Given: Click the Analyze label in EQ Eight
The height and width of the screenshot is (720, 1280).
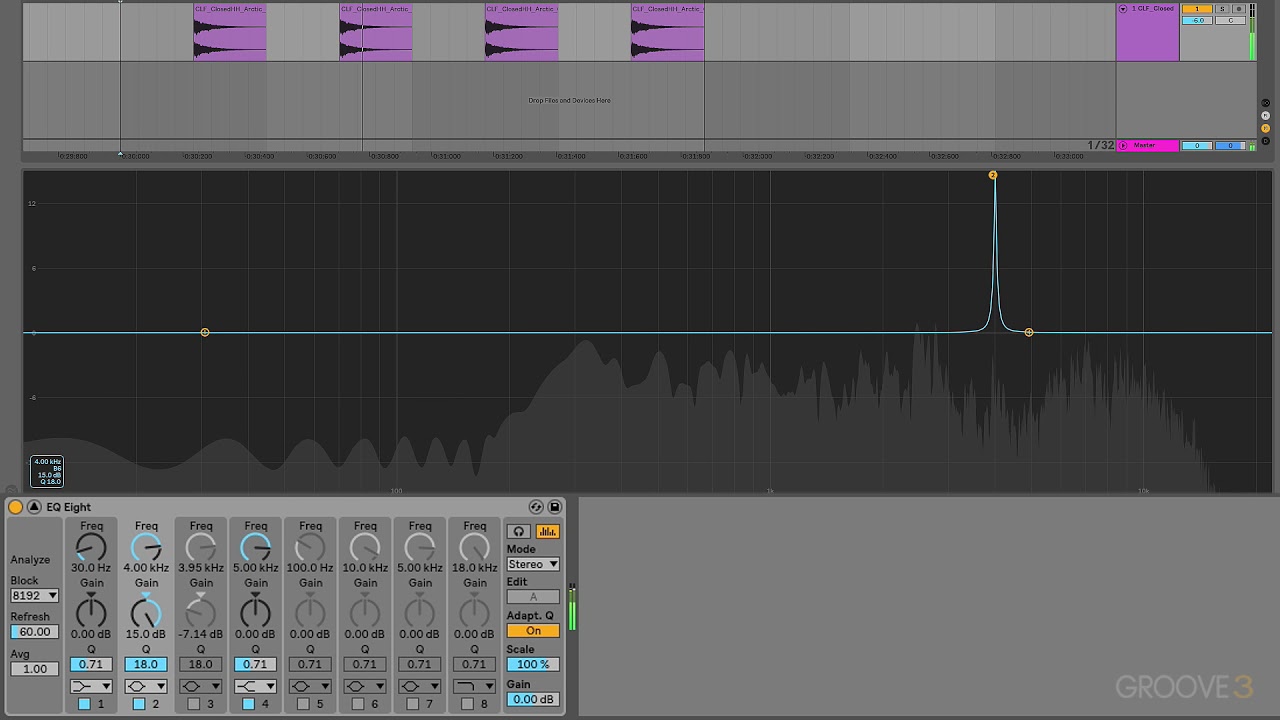Looking at the screenshot, I should (x=30, y=560).
